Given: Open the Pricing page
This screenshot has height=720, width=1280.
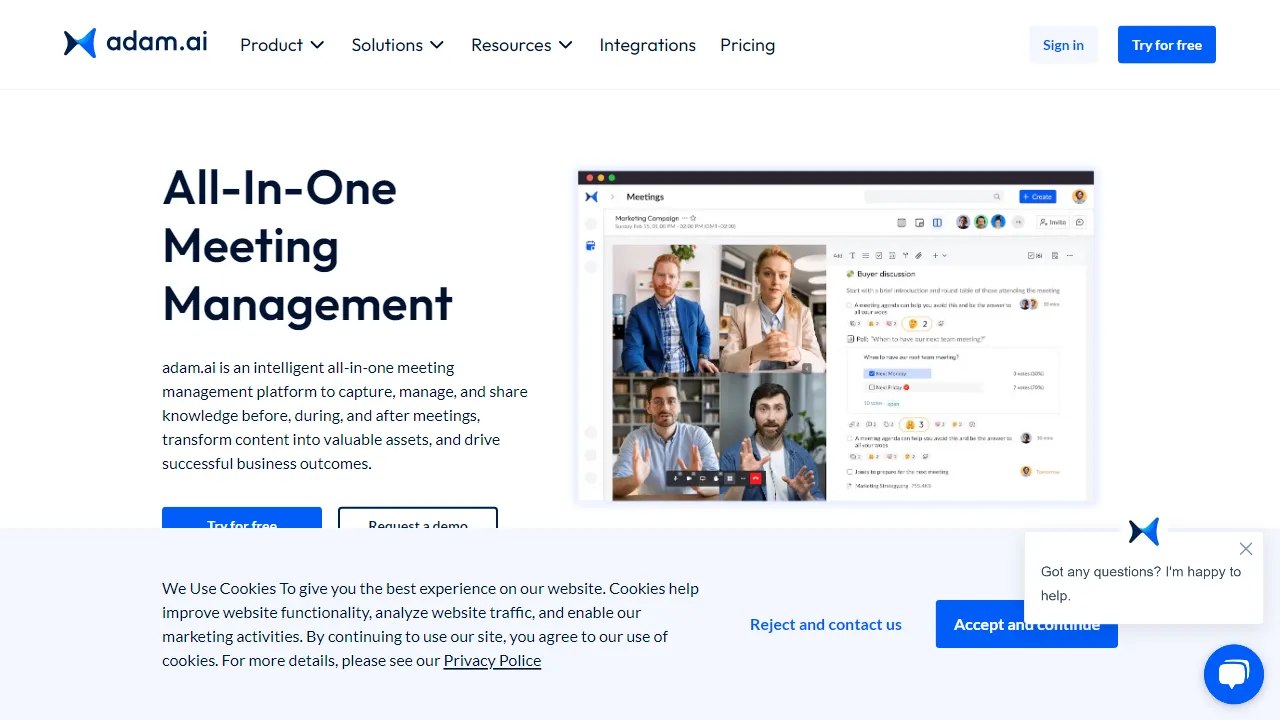Looking at the screenshot, I should click(x=747, y=45).
